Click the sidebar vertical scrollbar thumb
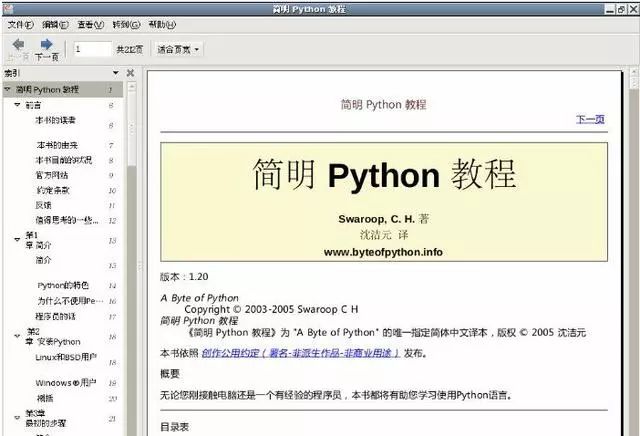Viewport: 640px width, 436px height. (131, 129)
